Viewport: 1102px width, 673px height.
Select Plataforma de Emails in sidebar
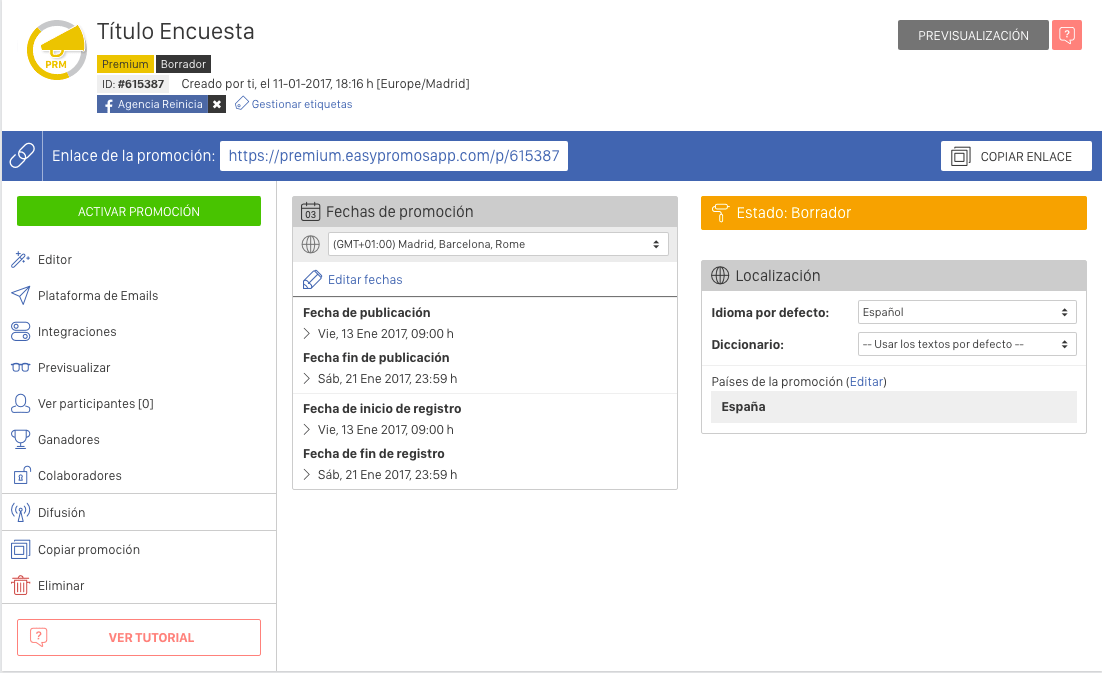100,295
